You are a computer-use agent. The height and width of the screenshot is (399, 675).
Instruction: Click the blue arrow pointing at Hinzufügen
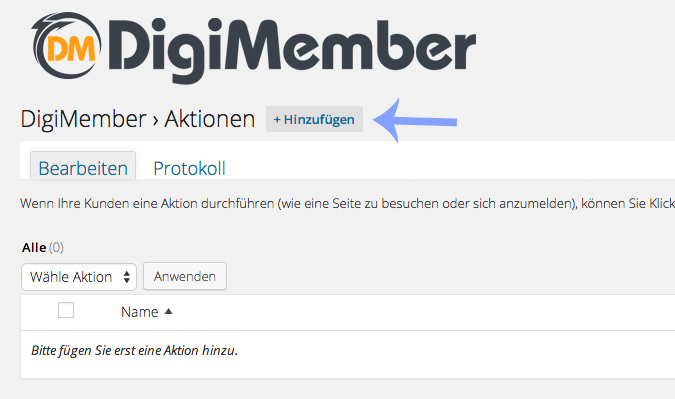coord(415,120)
